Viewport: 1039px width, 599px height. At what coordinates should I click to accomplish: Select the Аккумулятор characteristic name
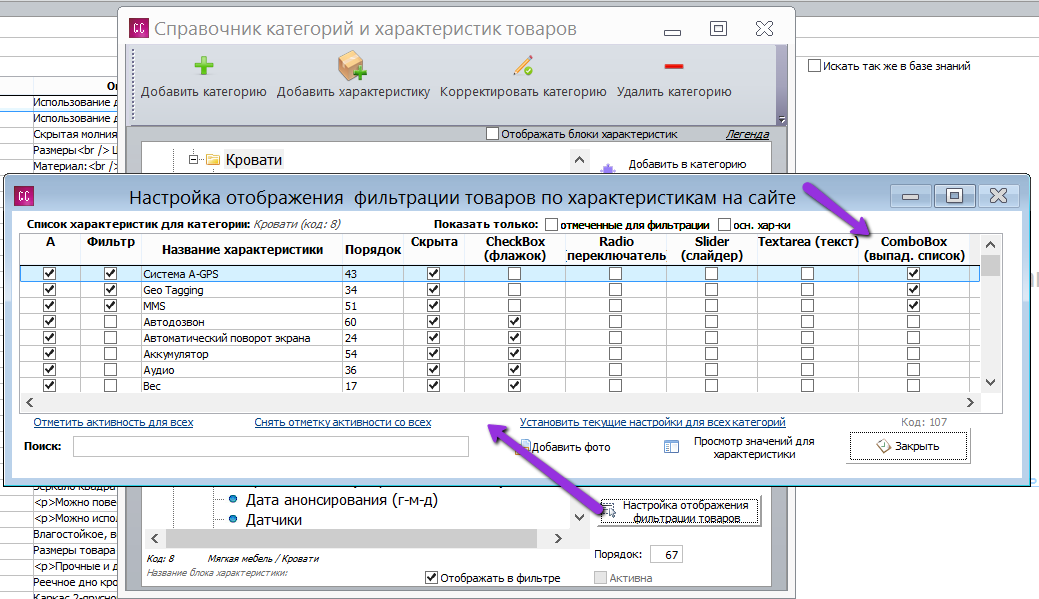[x=176, y=354]
